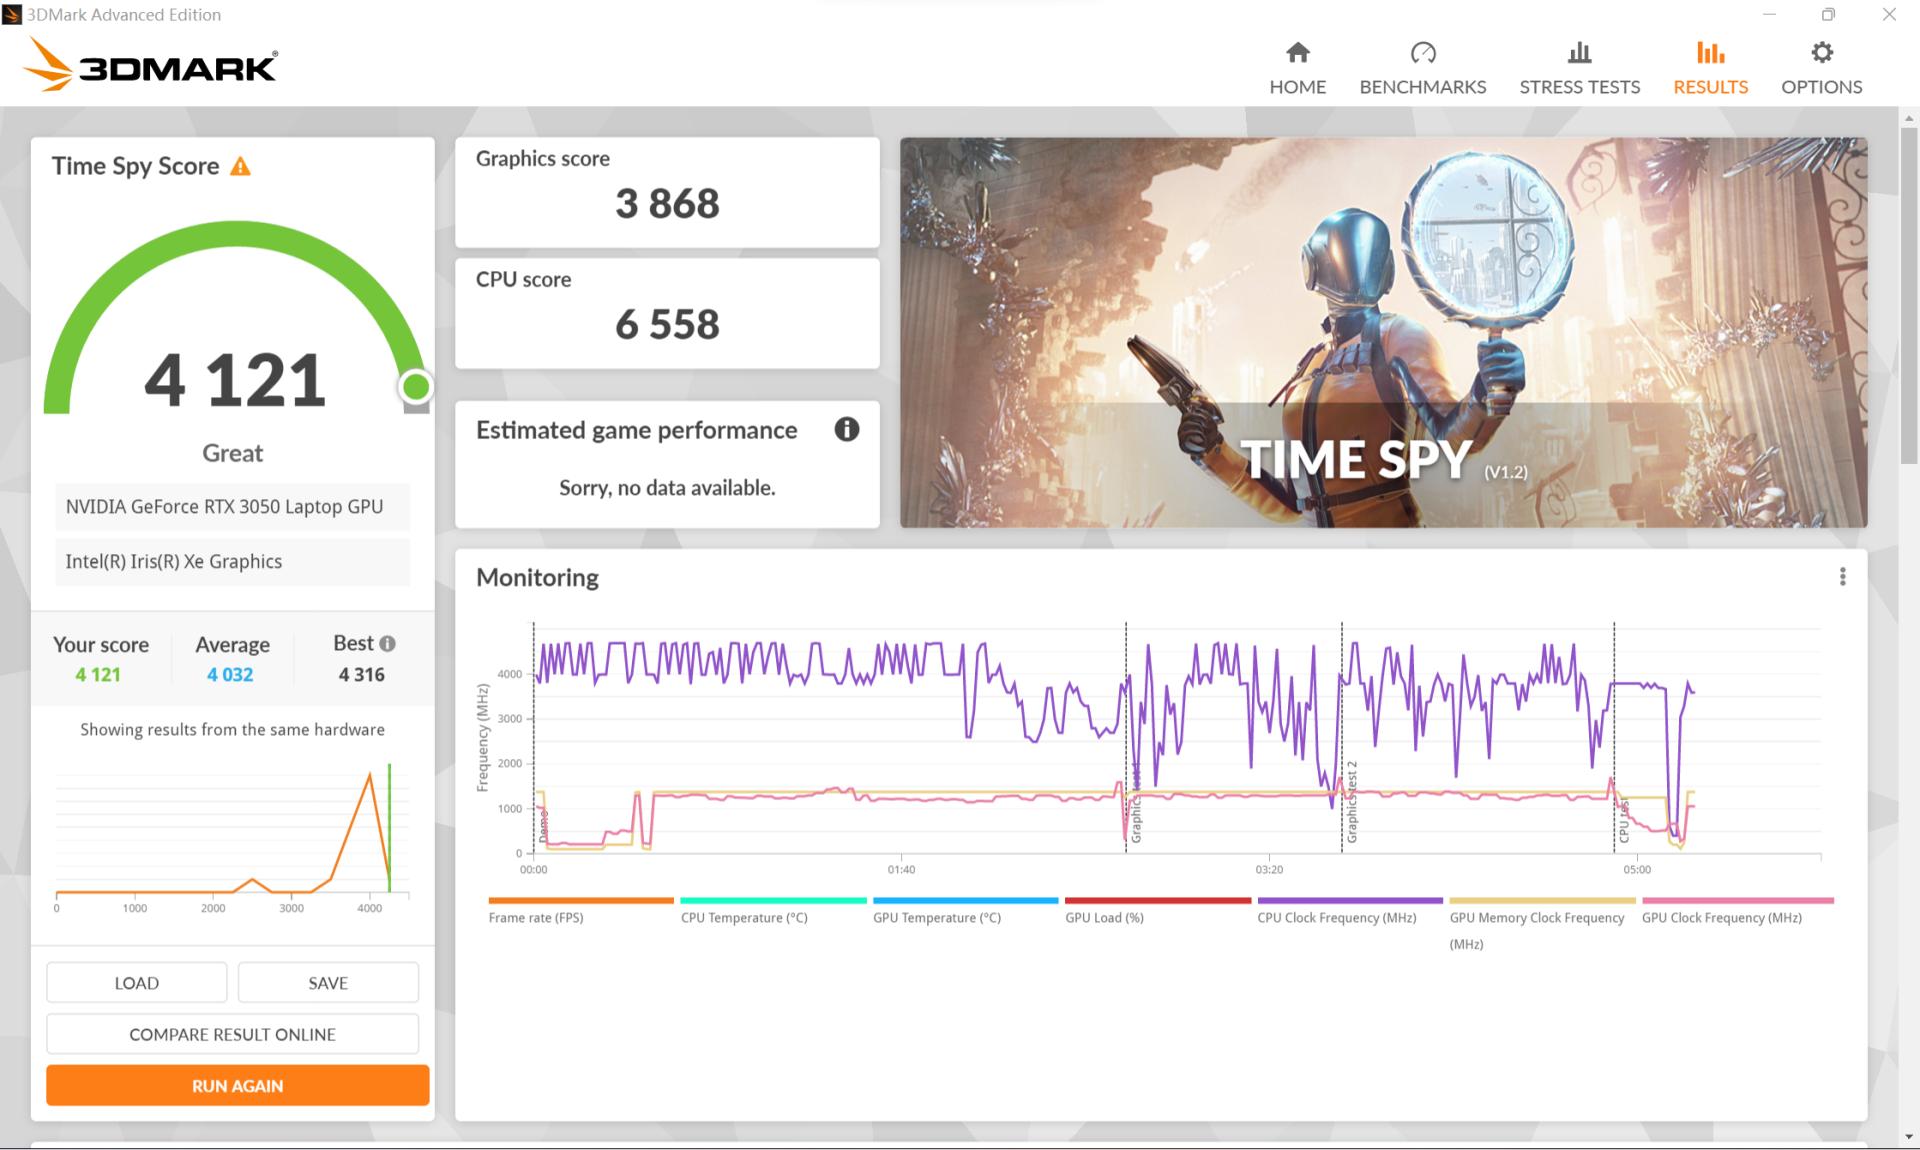Click the Estimated game performance info icon
The width and height of the screenshot is (1920, 1150).
(846, 429)
